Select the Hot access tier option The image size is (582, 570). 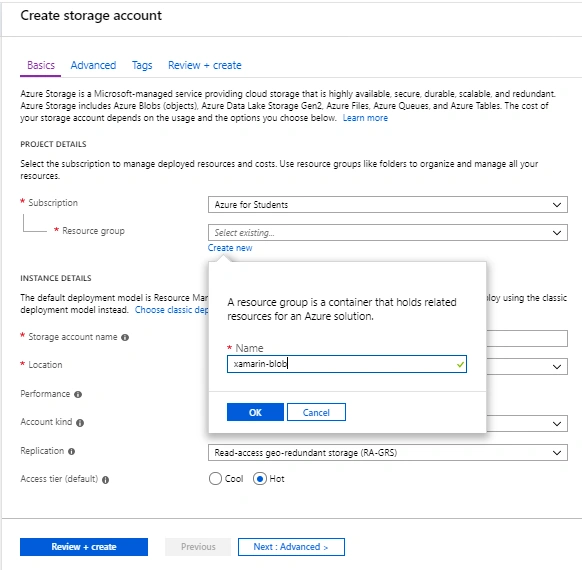(x=260, y=479)
